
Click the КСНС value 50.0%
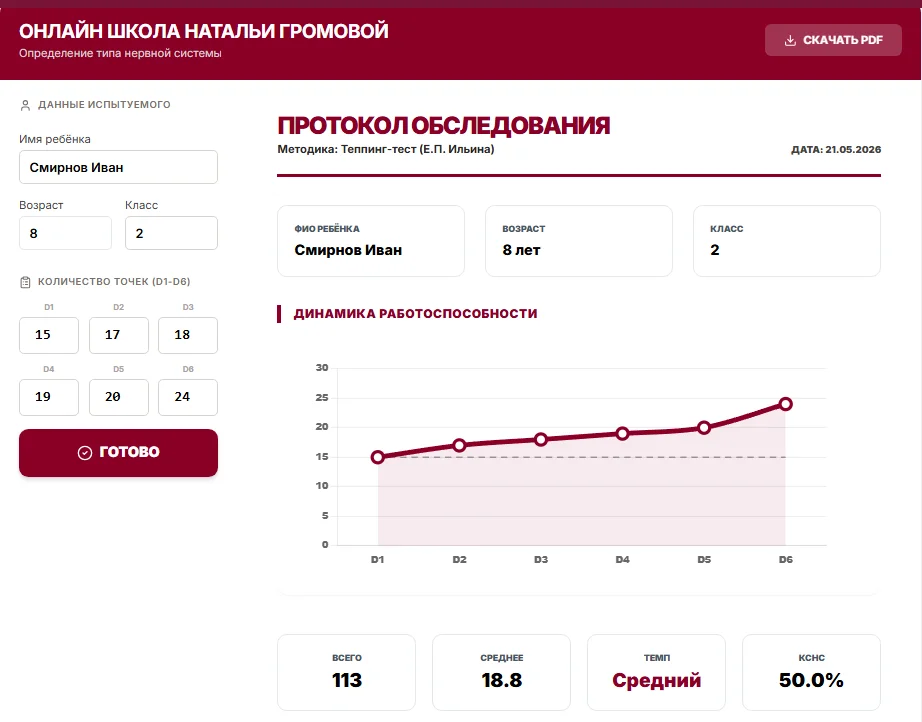coord(811,680)
